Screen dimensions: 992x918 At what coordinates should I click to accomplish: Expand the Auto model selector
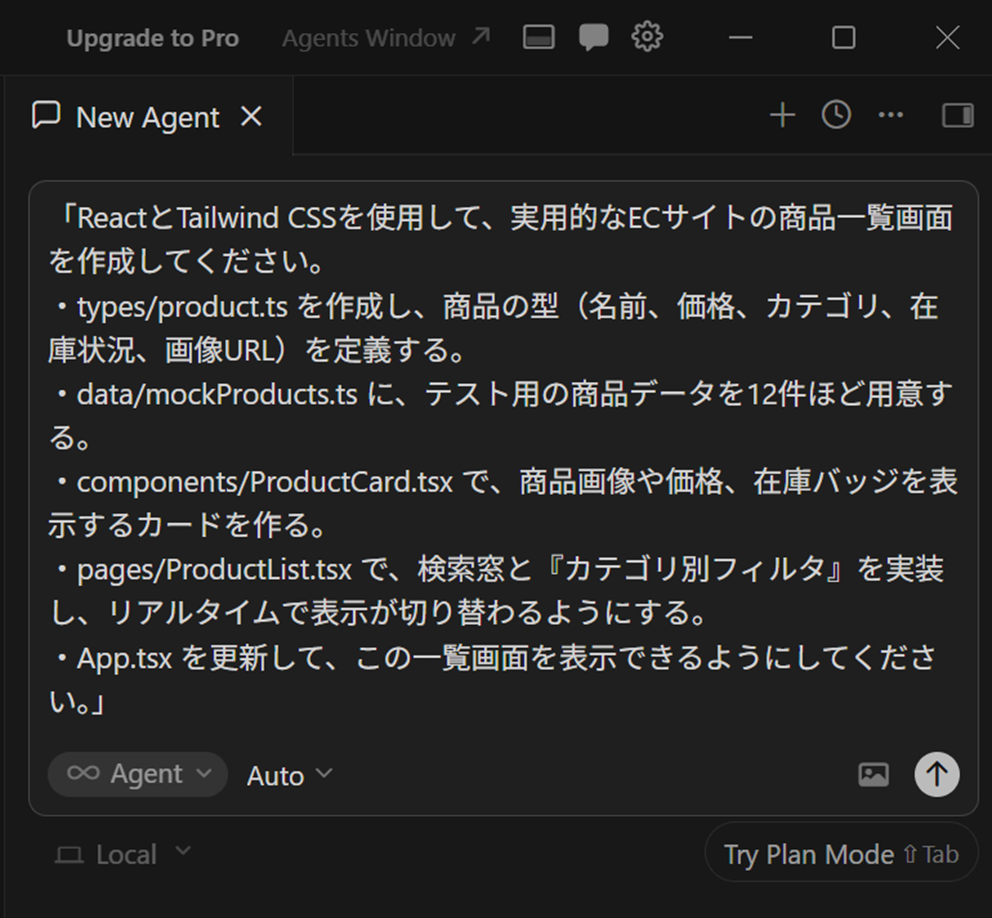(x=290, y=775)
